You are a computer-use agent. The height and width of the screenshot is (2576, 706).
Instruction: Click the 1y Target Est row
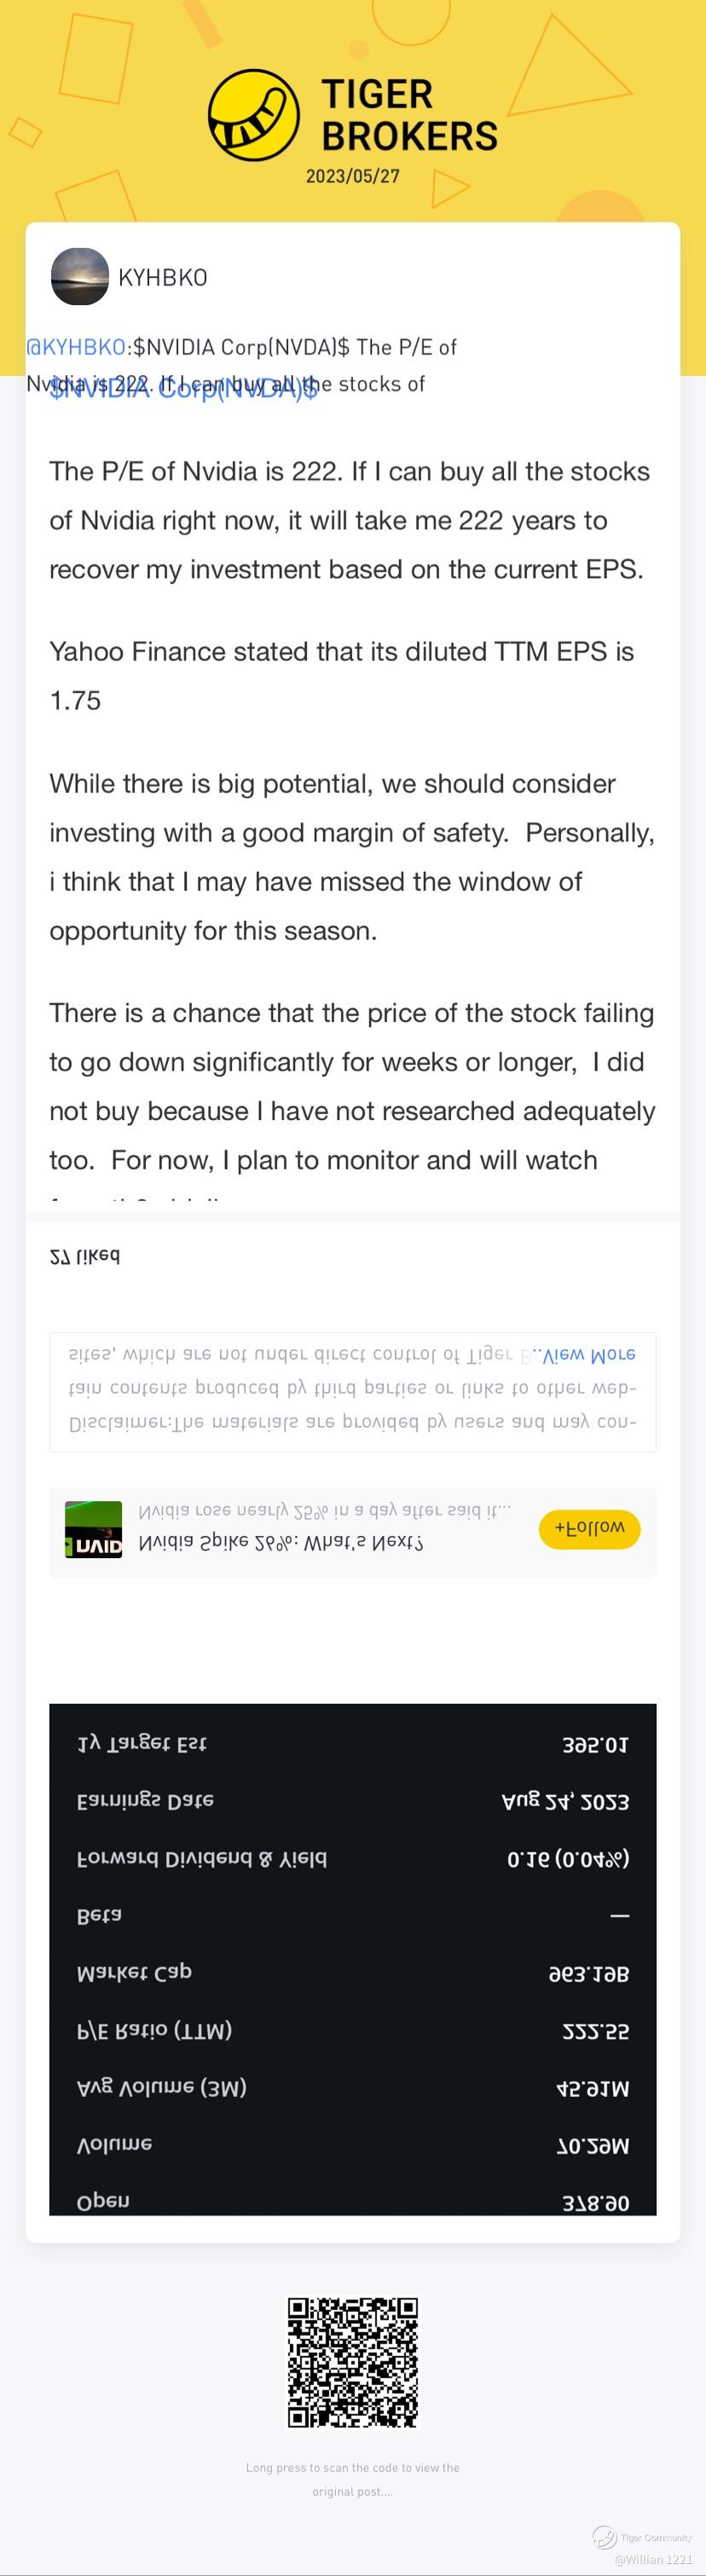coord(353,1744)
